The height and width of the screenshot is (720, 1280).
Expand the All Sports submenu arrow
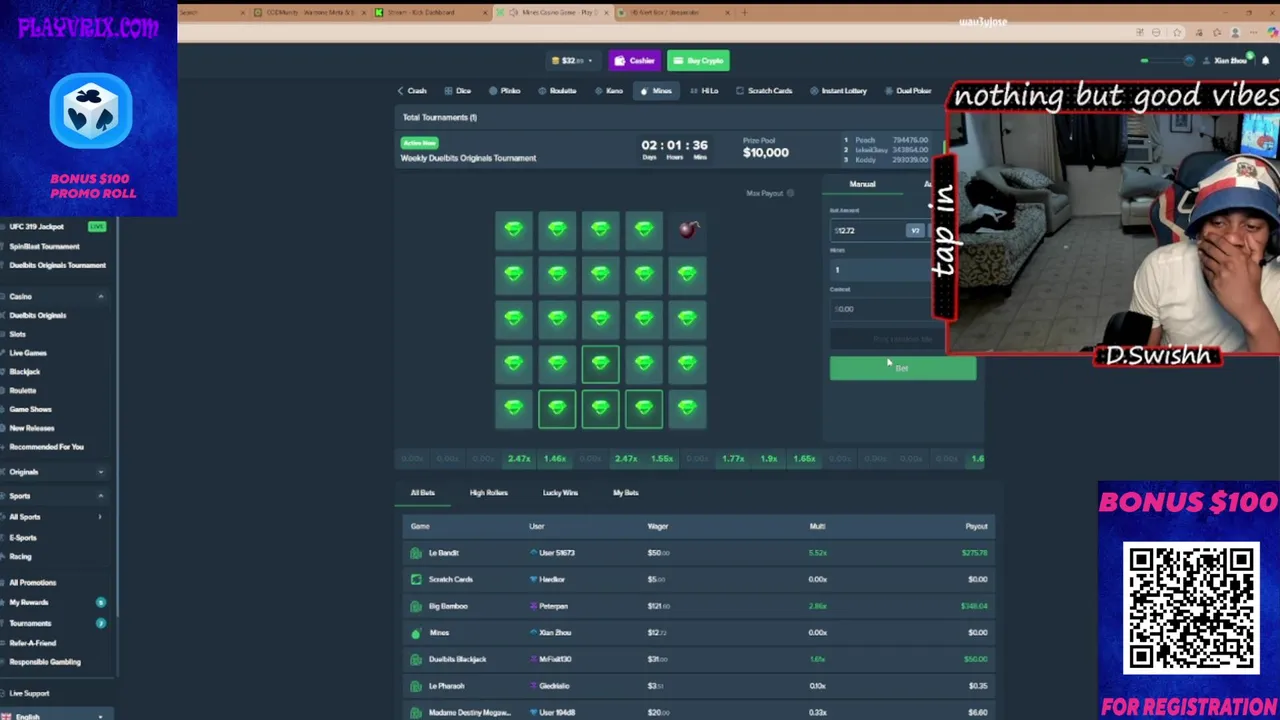point(100,517)
